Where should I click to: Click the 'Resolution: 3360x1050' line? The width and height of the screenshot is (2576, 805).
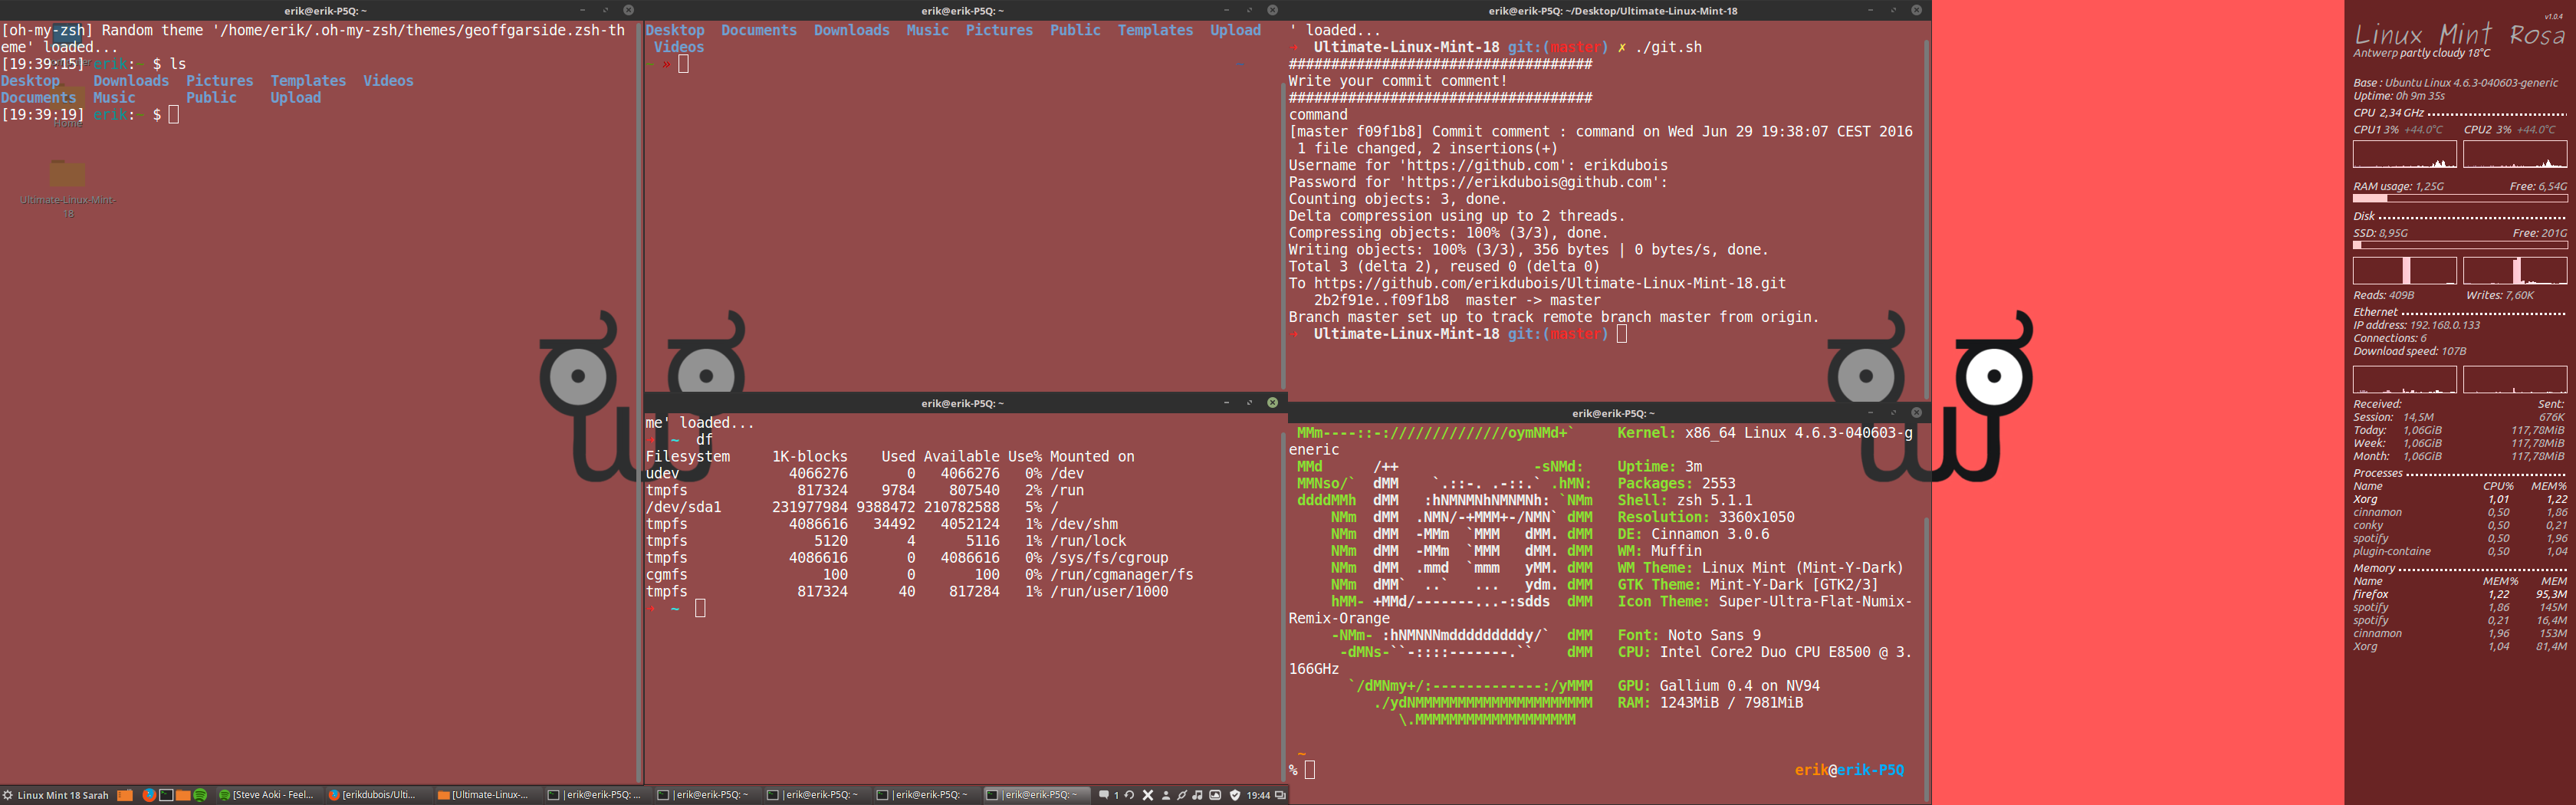[1705, 517]
